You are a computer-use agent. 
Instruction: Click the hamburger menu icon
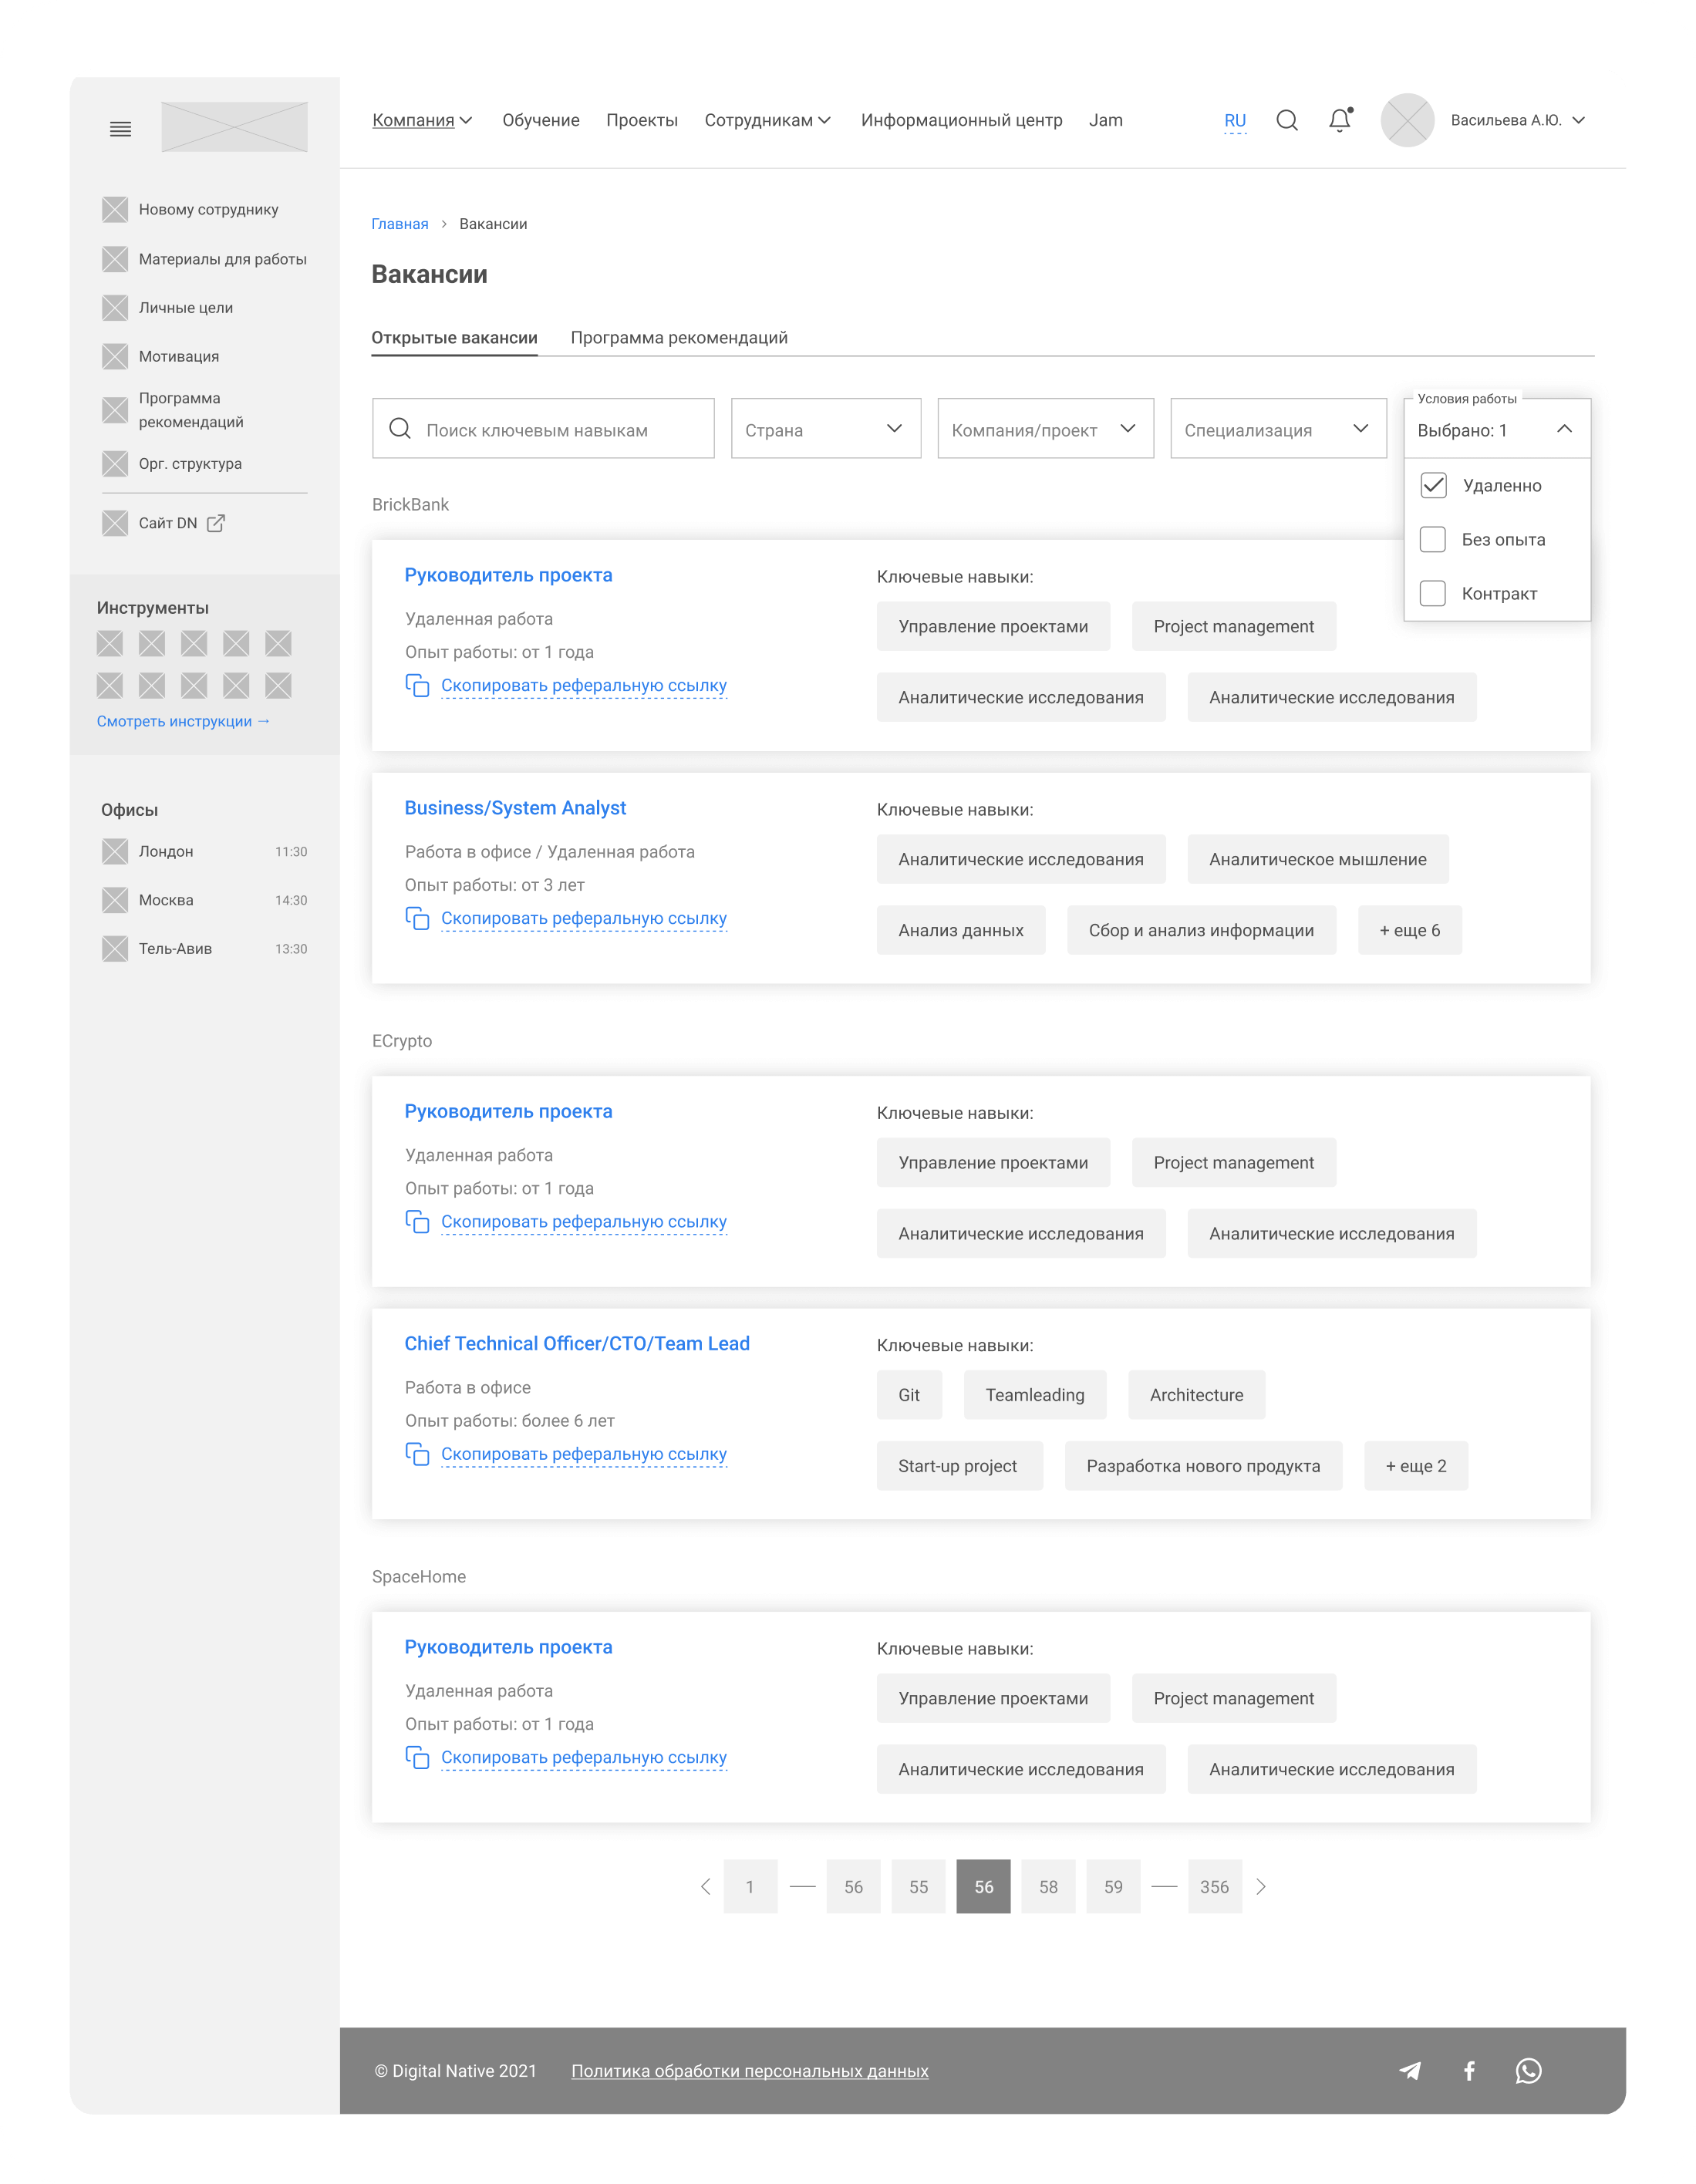(x=120, y=129)
